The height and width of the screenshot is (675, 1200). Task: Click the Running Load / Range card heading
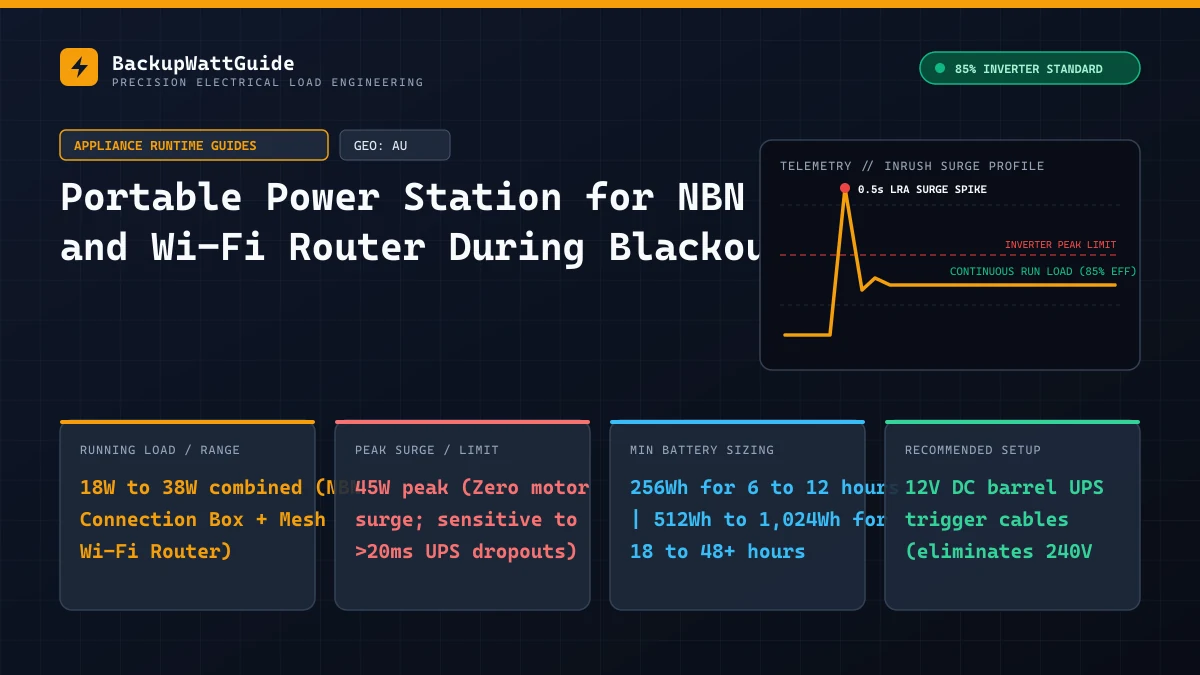[x=160, y=450]
